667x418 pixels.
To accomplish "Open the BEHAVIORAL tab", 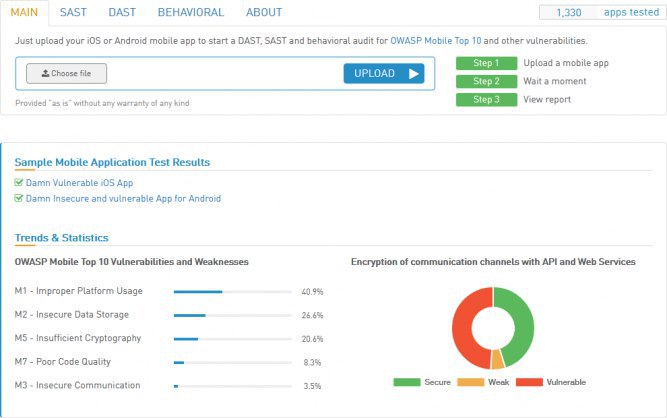I will (x=191, y=12).
